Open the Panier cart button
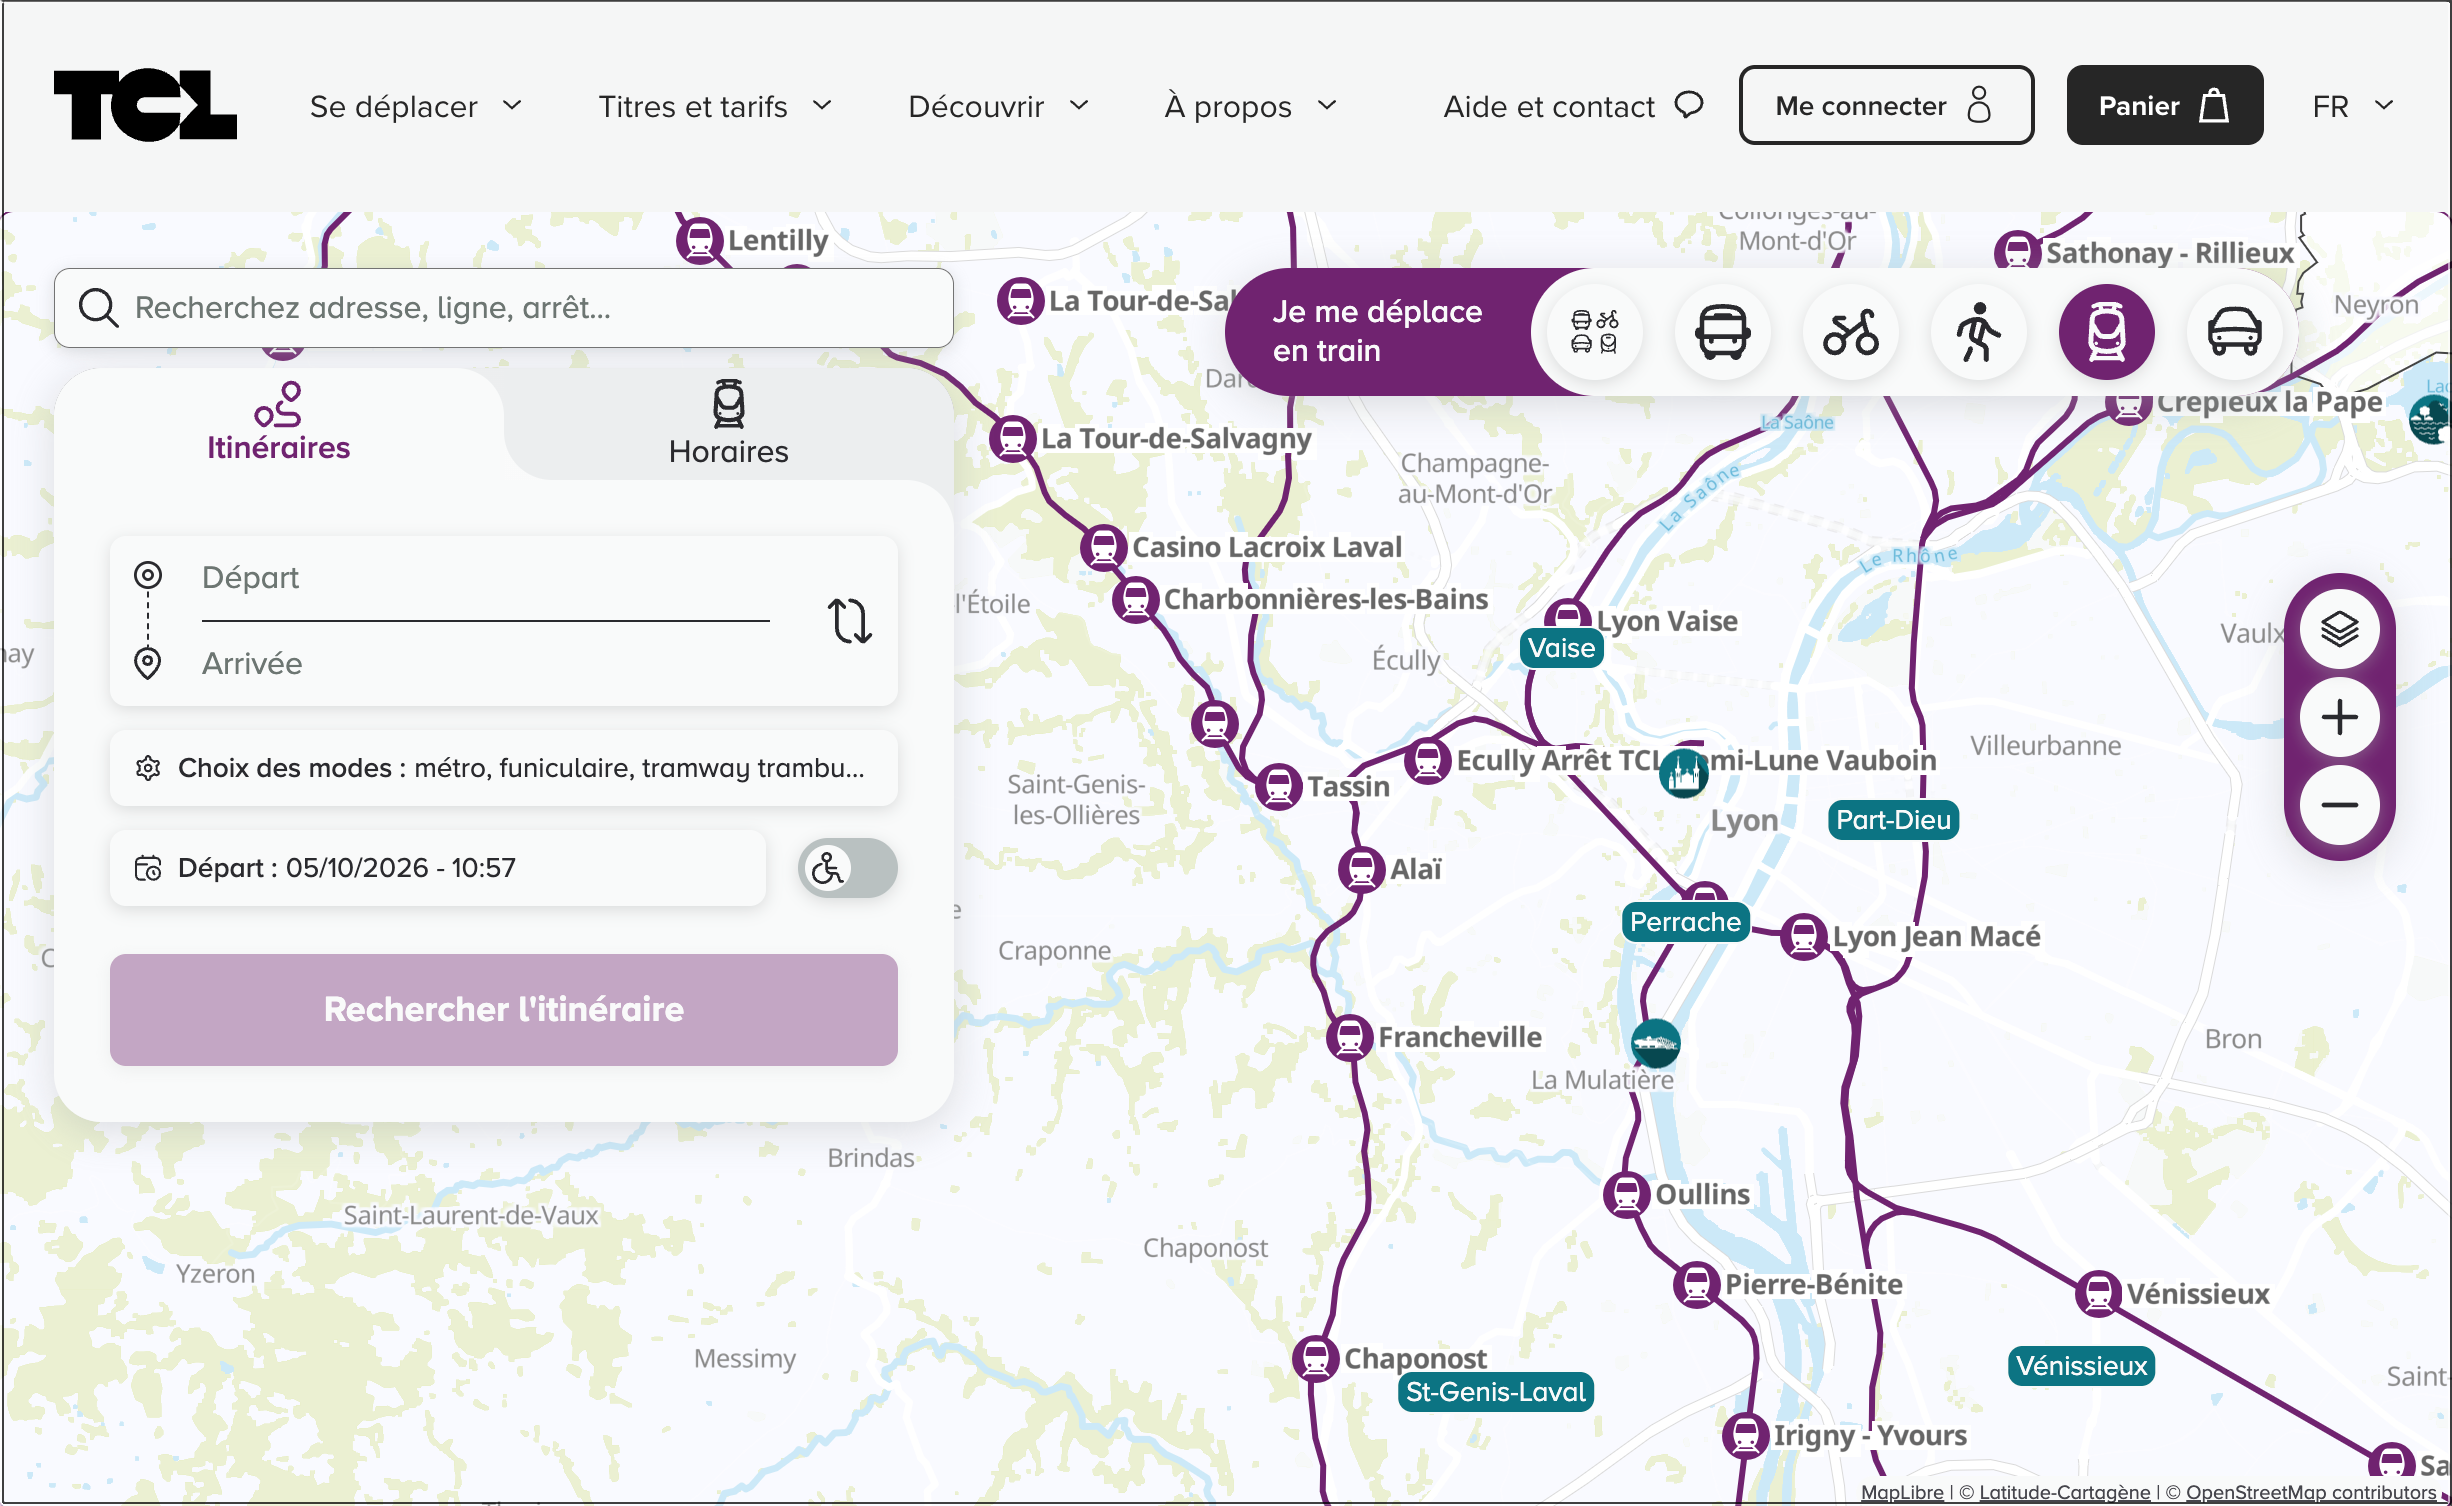 (x=2165, y=105)
